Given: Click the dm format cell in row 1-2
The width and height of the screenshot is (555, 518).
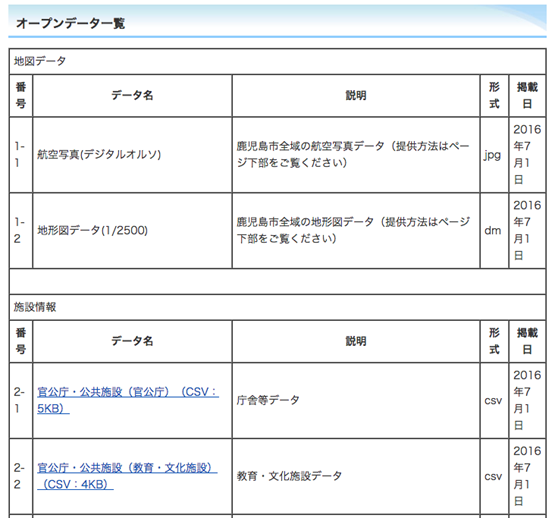Looking at the screenshot, I should click(x=494, y=230).
